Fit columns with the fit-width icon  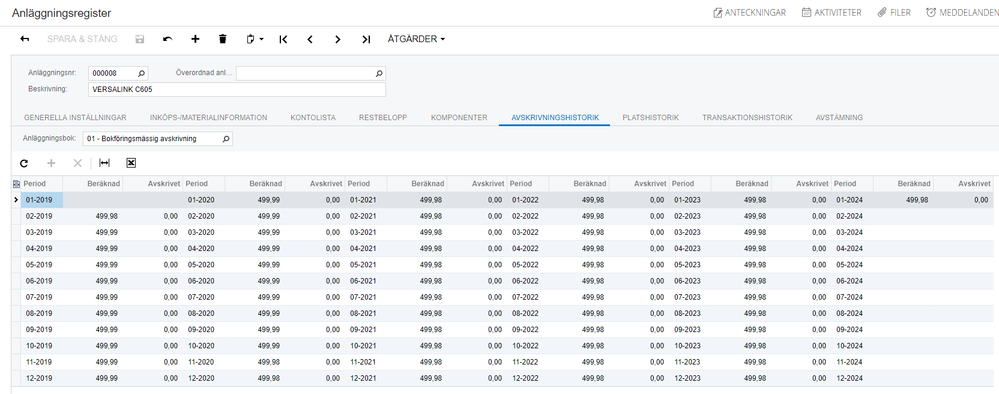[104, 164]
